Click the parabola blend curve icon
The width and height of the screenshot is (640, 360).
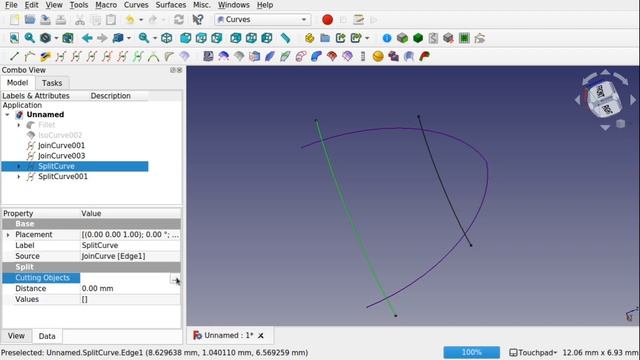coord(153,56)
